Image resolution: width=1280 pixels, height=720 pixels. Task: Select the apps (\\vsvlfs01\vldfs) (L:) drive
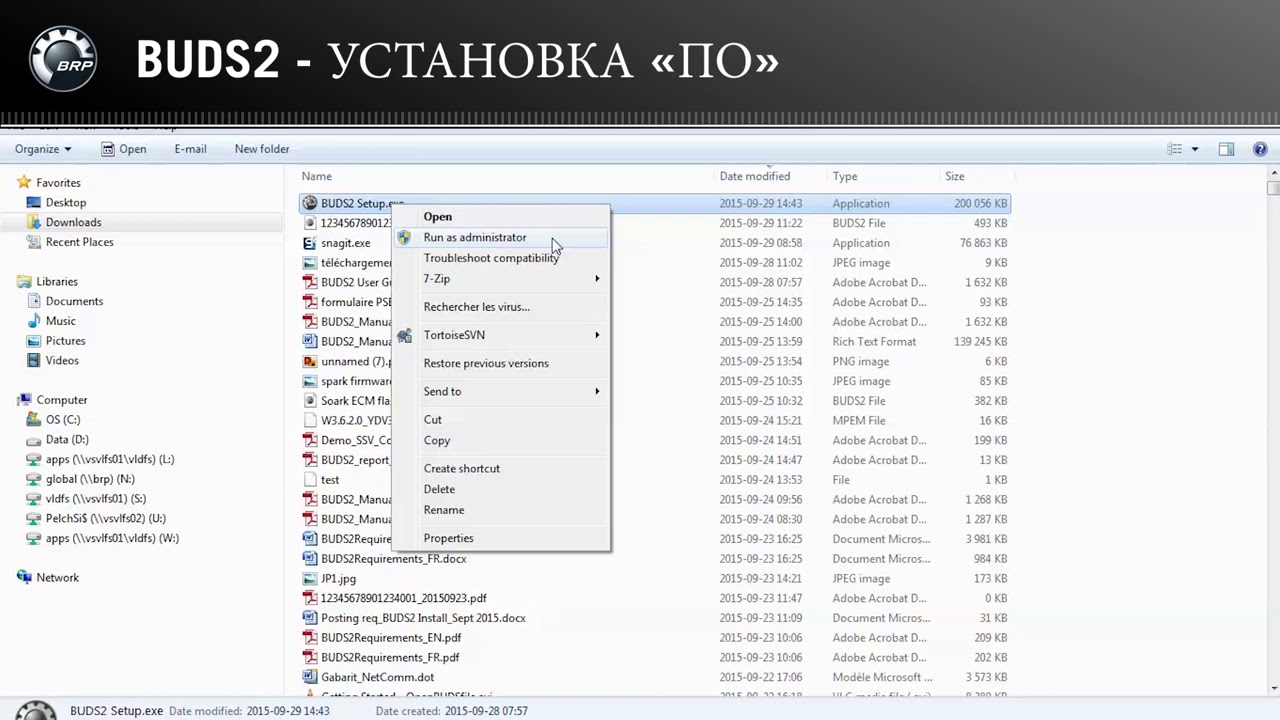point(102,459)
